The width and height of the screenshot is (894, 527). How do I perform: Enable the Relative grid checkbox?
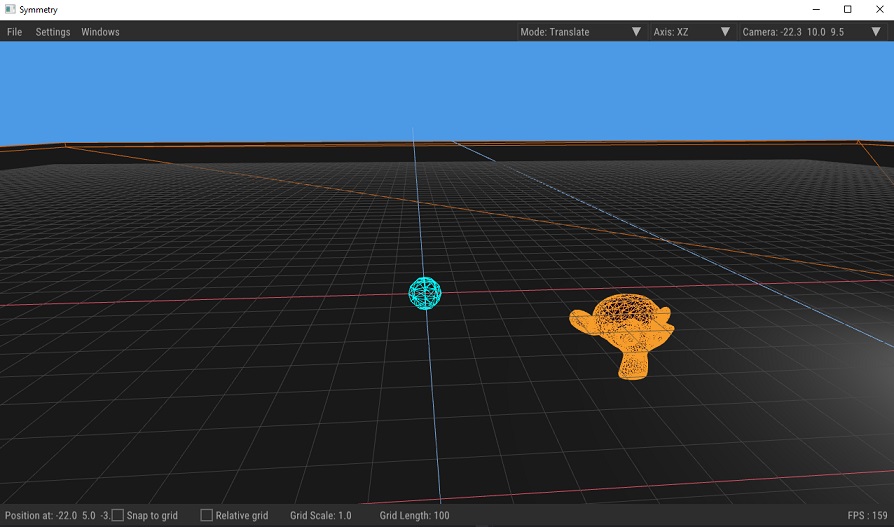point(207,515)
